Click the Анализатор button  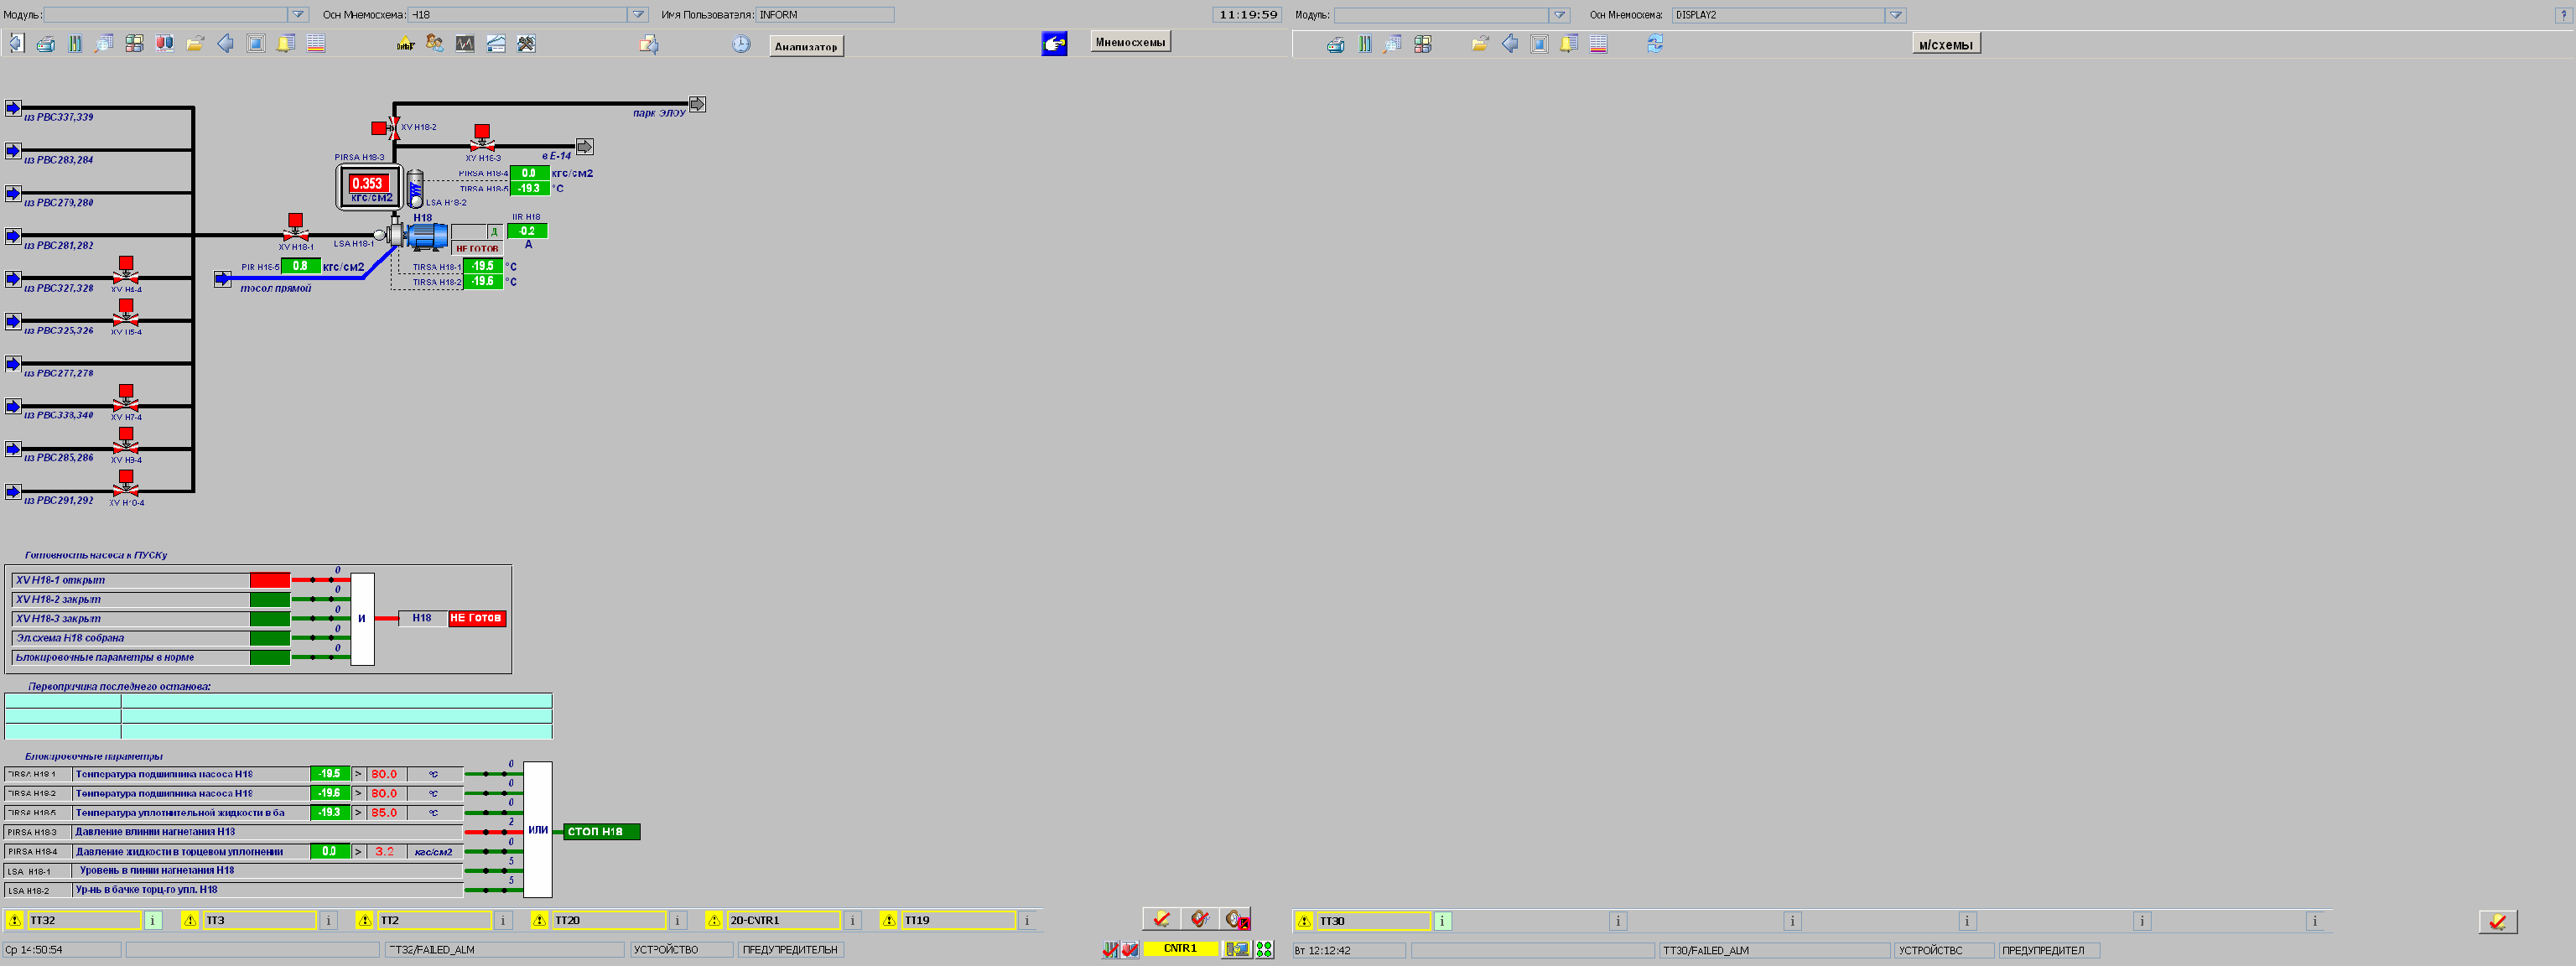(806, 46)
